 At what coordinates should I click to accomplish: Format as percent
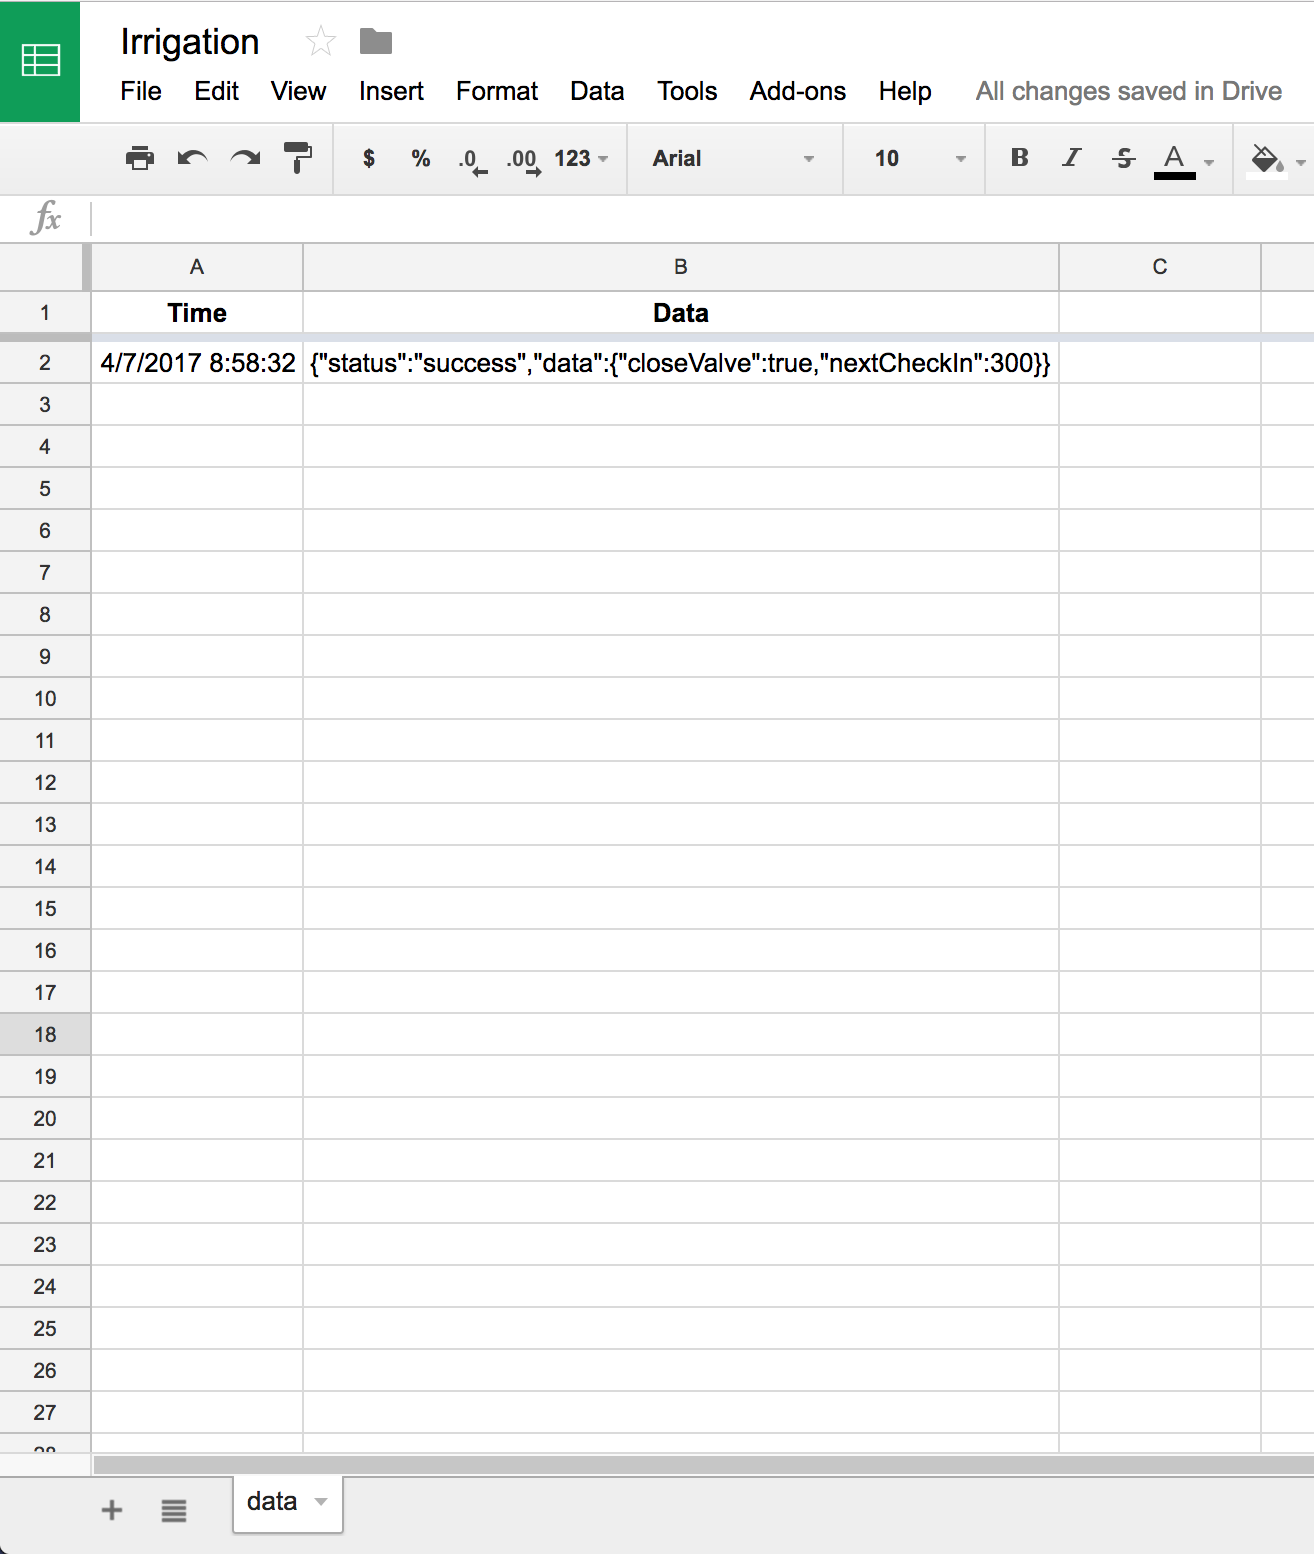click(421, 158)
